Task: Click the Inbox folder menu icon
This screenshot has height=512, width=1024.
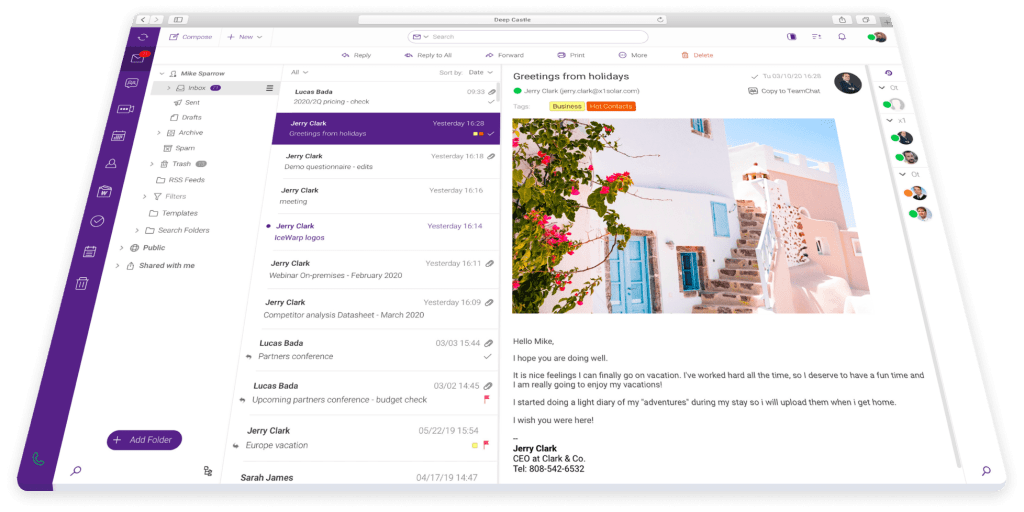Action: click(x=268, y=88)
